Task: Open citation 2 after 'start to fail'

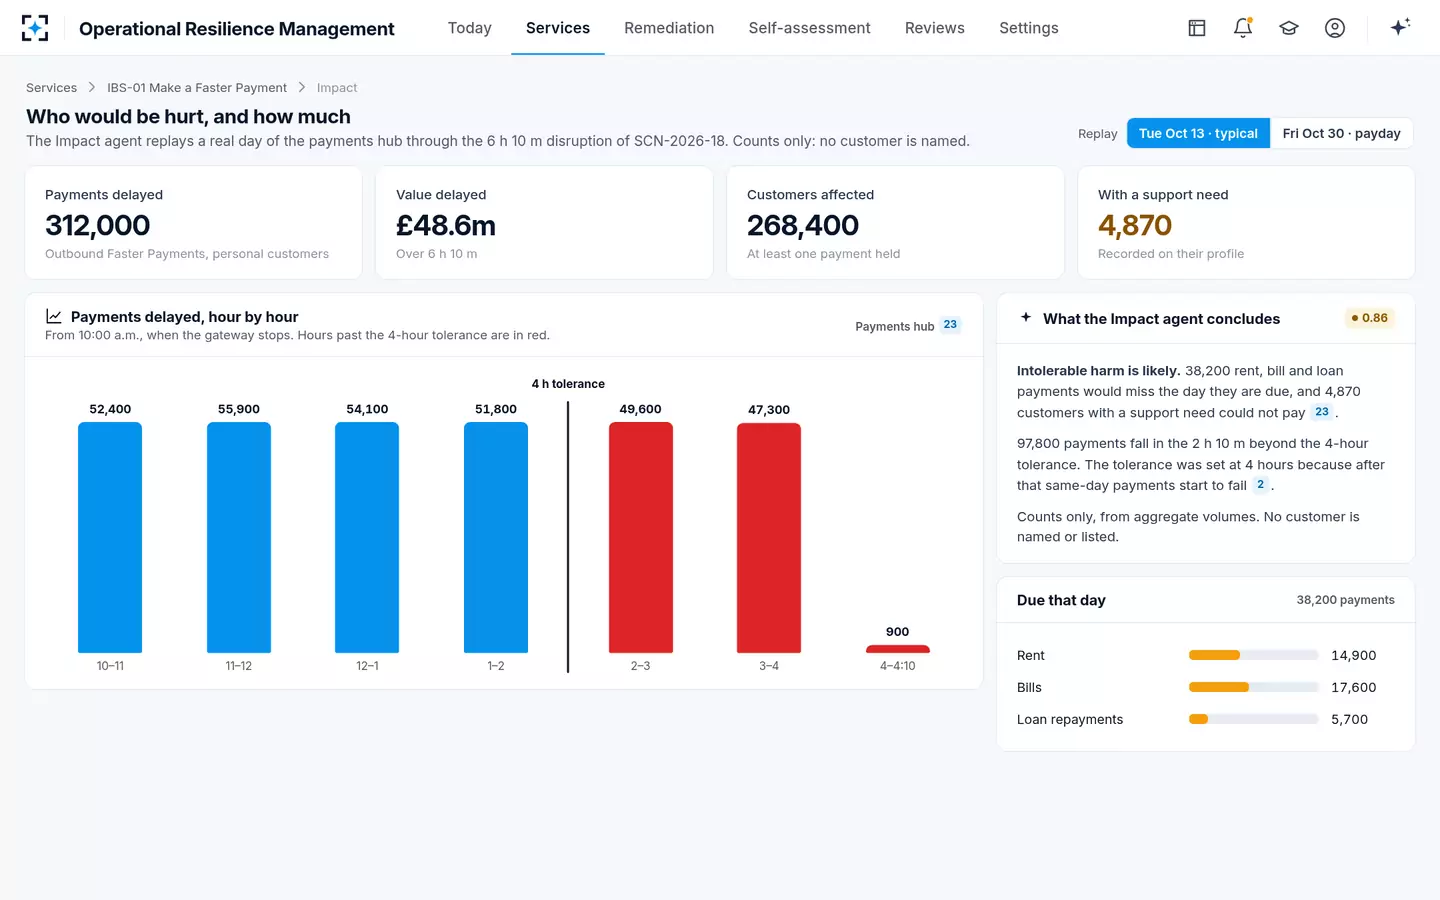Action: pyautogui.click(x=1261, y=485)
